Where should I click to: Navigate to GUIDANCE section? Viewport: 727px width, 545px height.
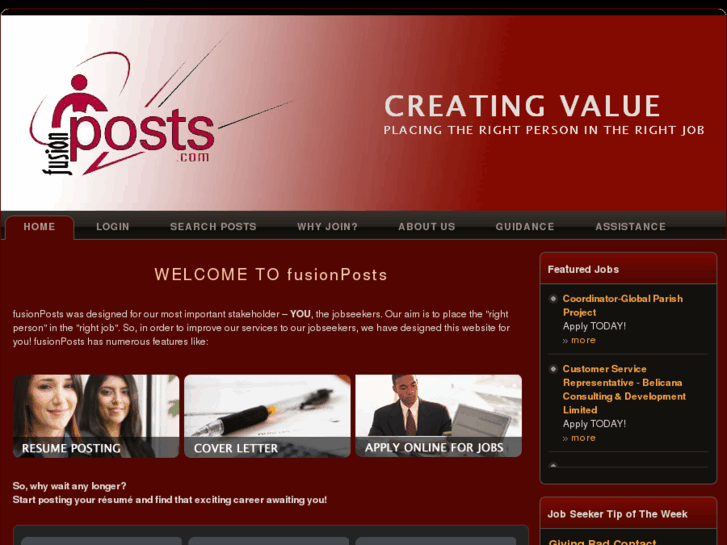click(x=525, y=227)
